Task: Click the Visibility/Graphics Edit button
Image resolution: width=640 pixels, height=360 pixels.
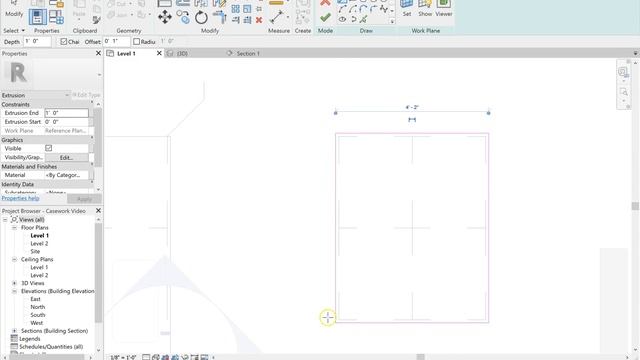Action: pyautogui.click(x=67, y=158)
